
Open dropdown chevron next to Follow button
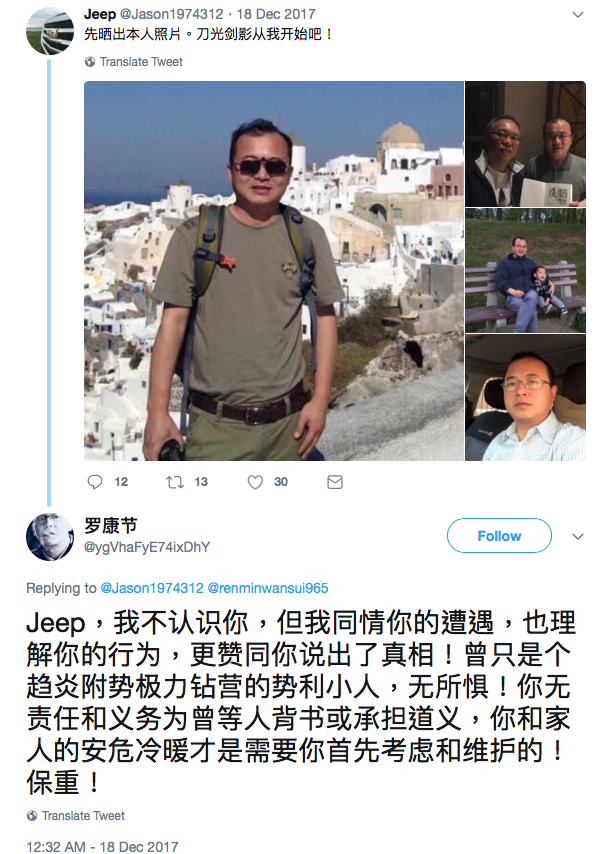click(x=578, y=536)
